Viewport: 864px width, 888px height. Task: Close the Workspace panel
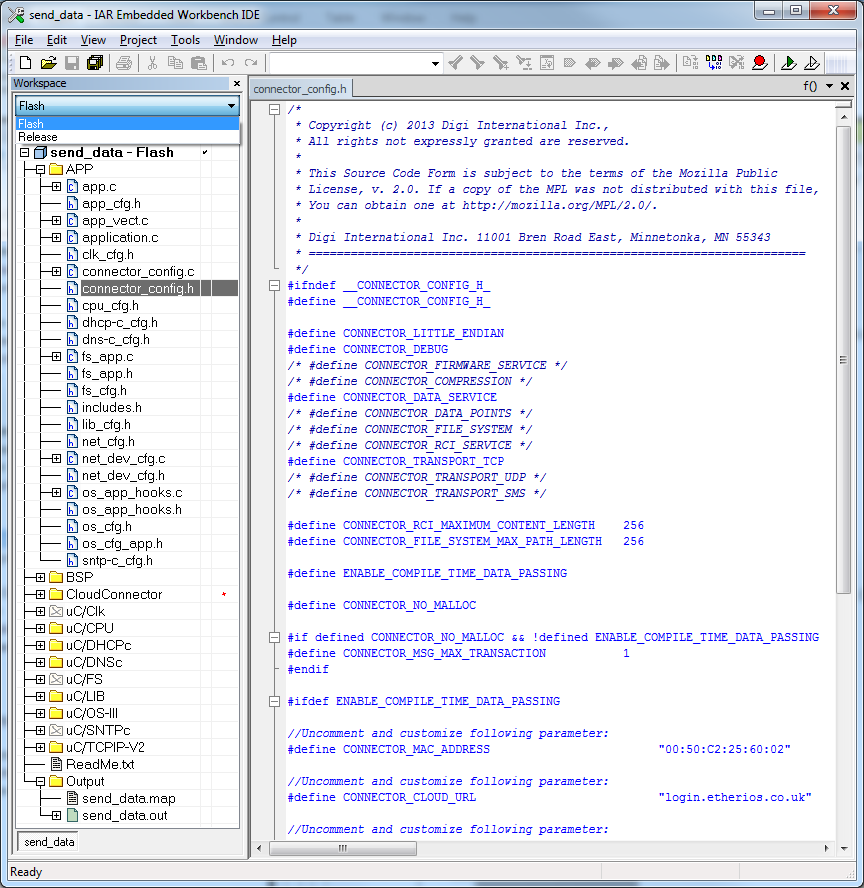(236, 84)
